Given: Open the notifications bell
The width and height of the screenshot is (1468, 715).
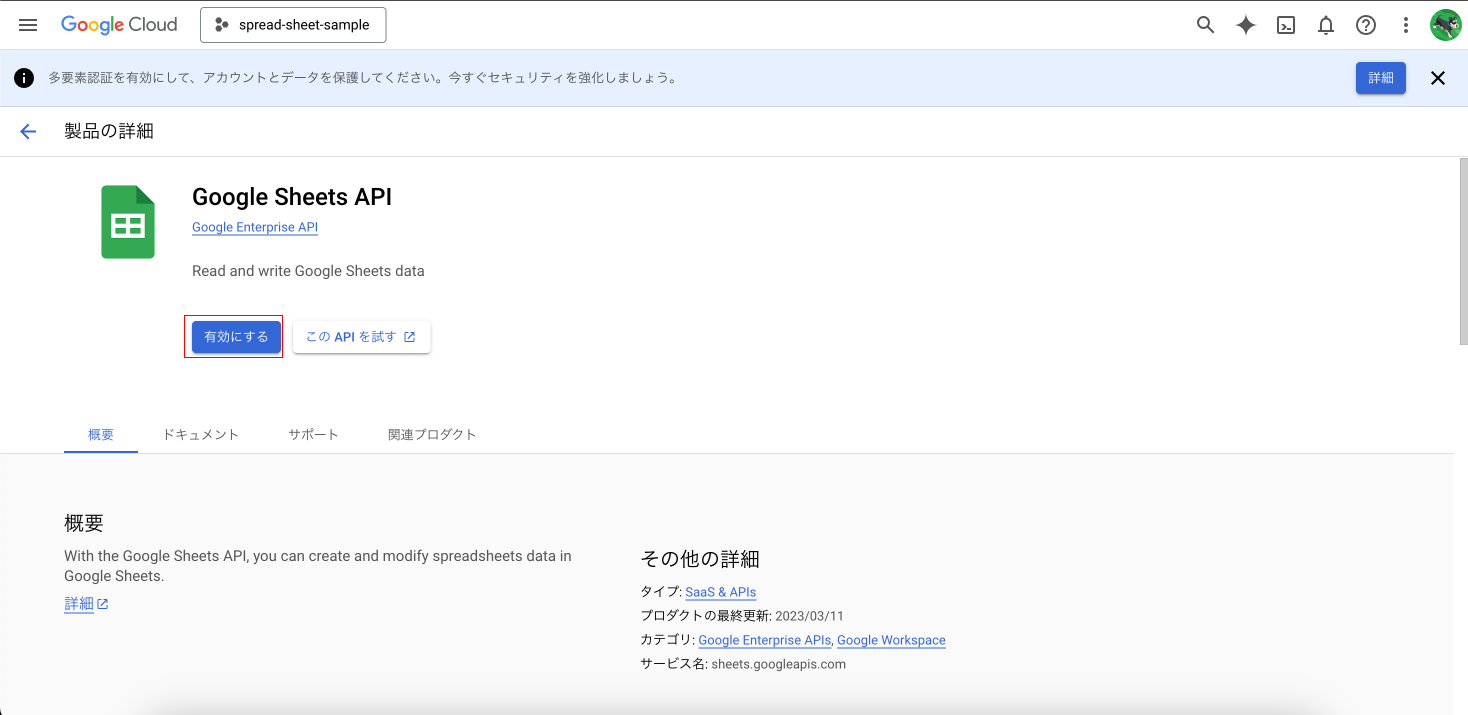Looking at the screenshot, I should tap(1326, 25).
